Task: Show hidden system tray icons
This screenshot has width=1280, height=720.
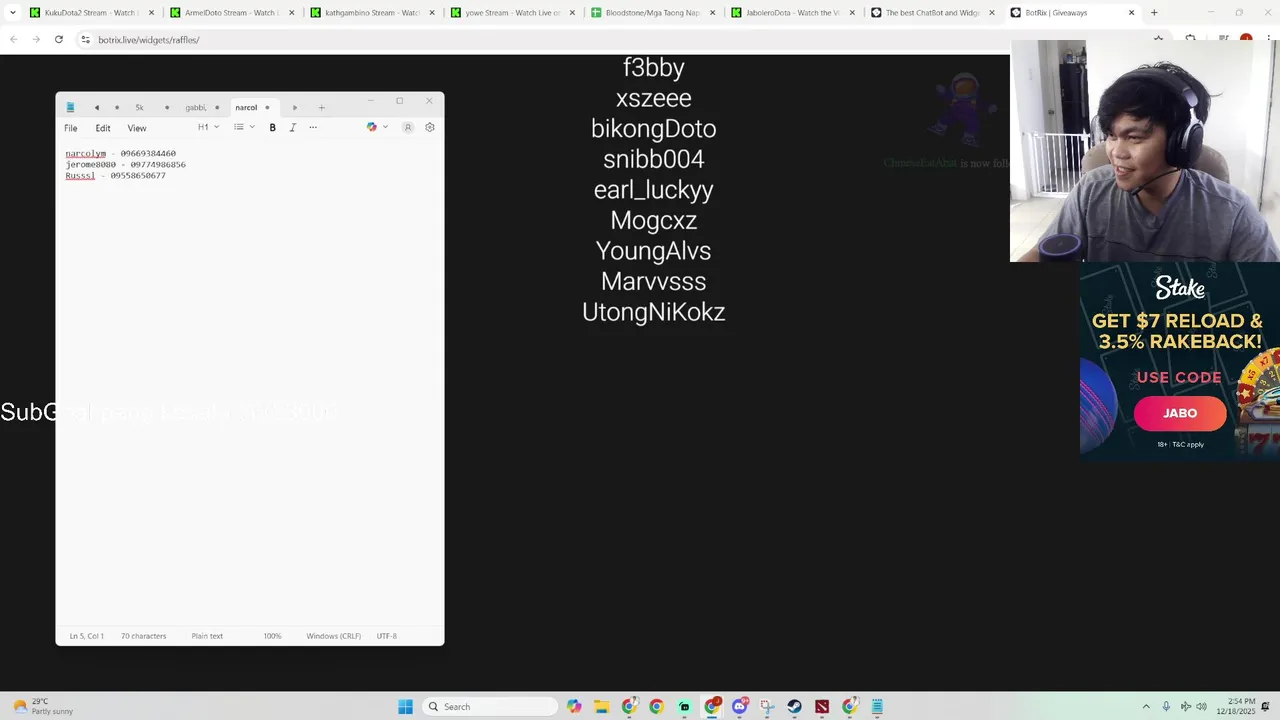Action: (x=1146, y=706)
